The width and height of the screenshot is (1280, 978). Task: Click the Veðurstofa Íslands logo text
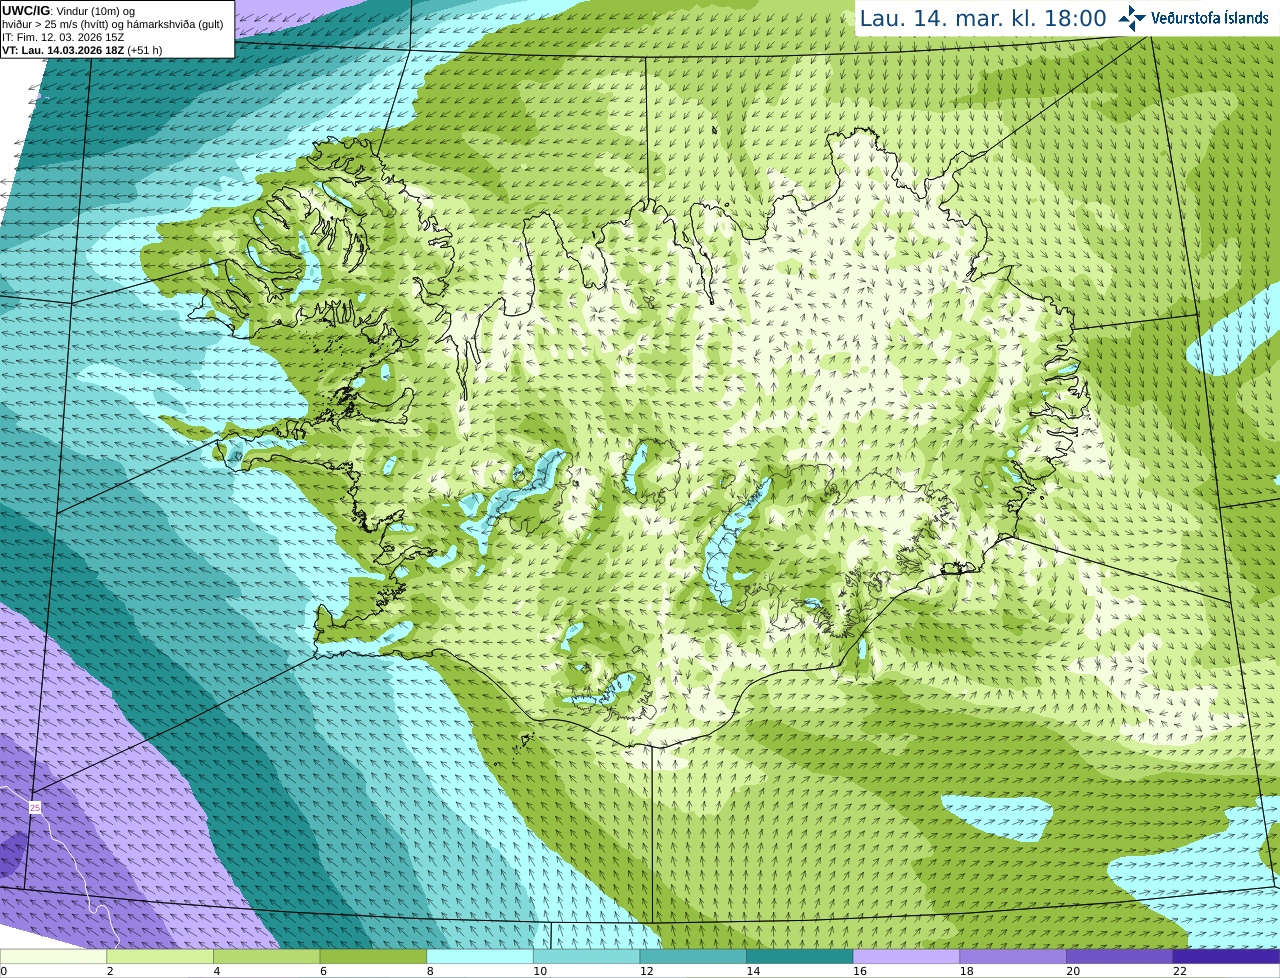point(1210,18)
